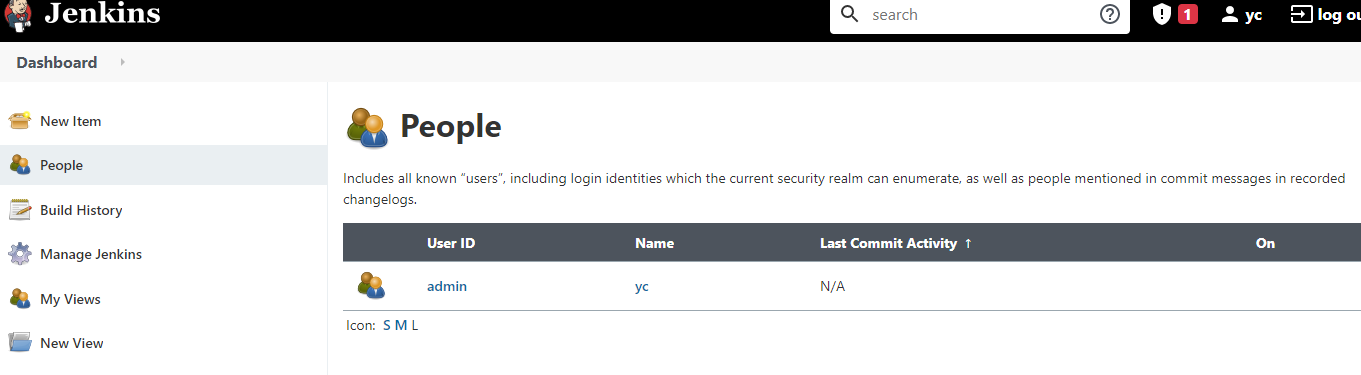The width and height of the screenshot is (1361, 375).
Task: Open the admin user ID link
Action: pyautogui.click(x=447, y=286)
